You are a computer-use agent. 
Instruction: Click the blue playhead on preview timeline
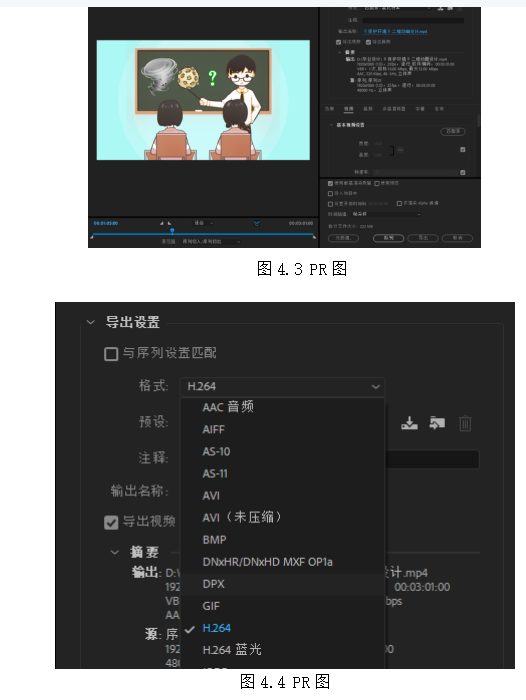pyautogui.click(x=172, y=231)
